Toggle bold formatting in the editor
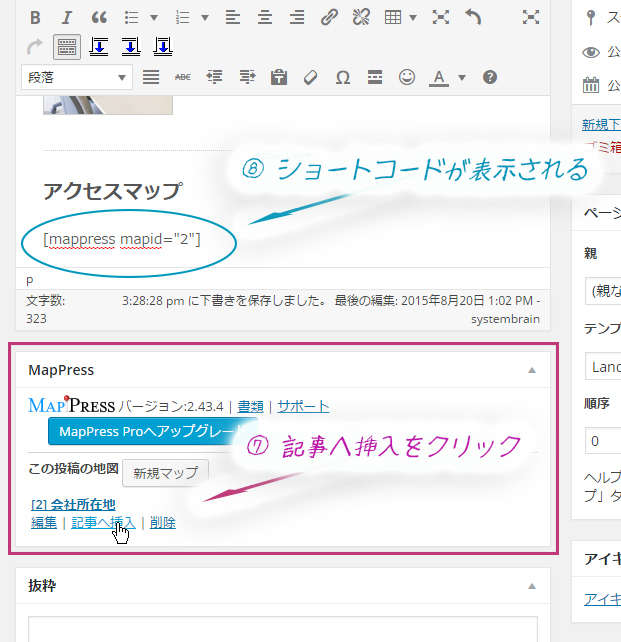621x642 pixels. click(35, 17)
